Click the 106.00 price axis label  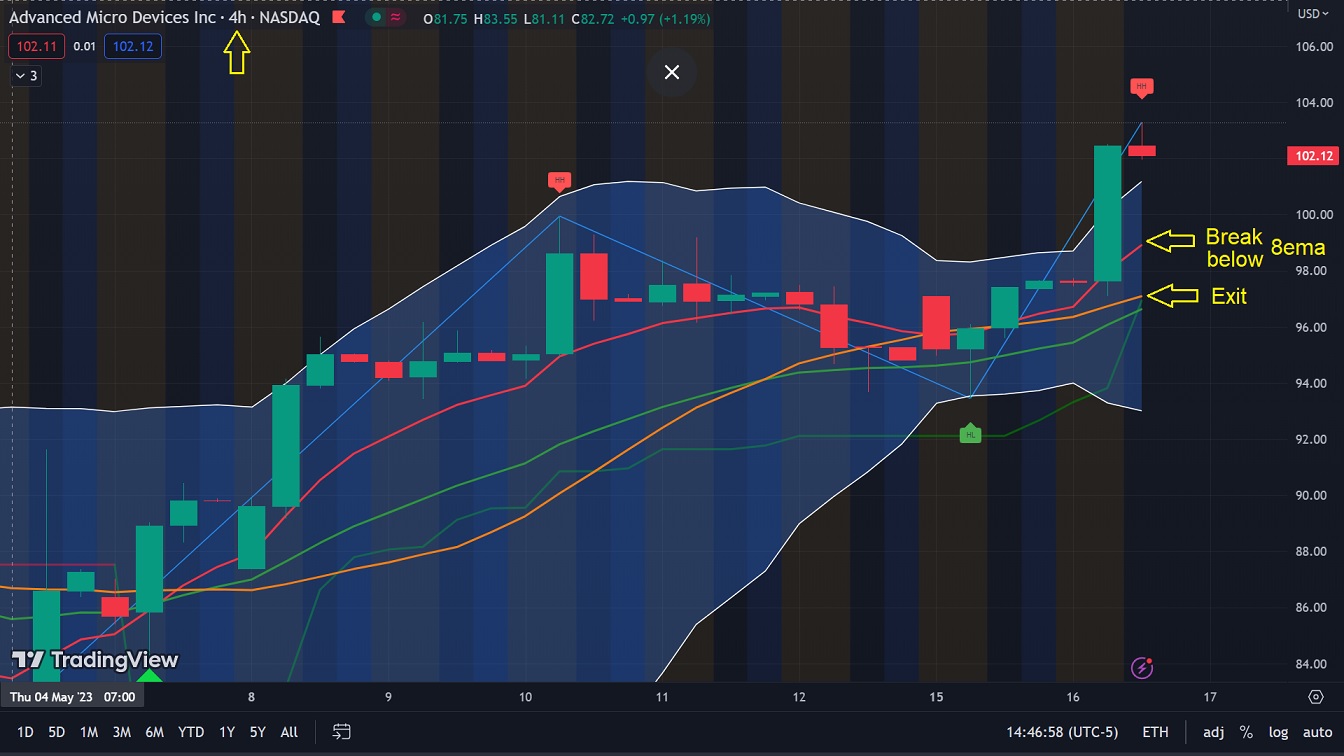point(1314,46)
